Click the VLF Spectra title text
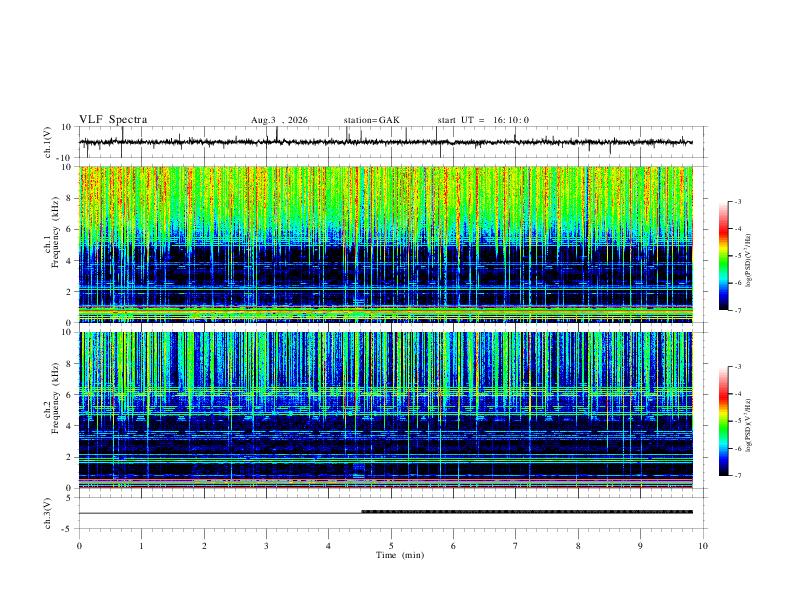This screenshot has width=792, height=612. (113, 120)
